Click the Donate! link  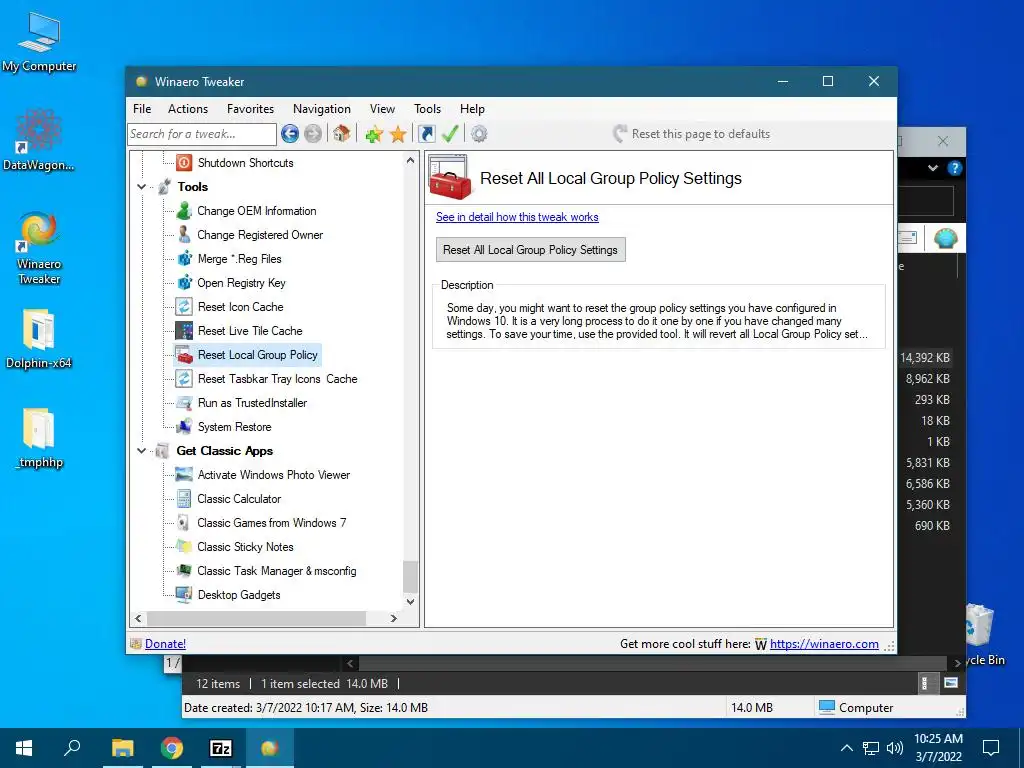[165, 644]
